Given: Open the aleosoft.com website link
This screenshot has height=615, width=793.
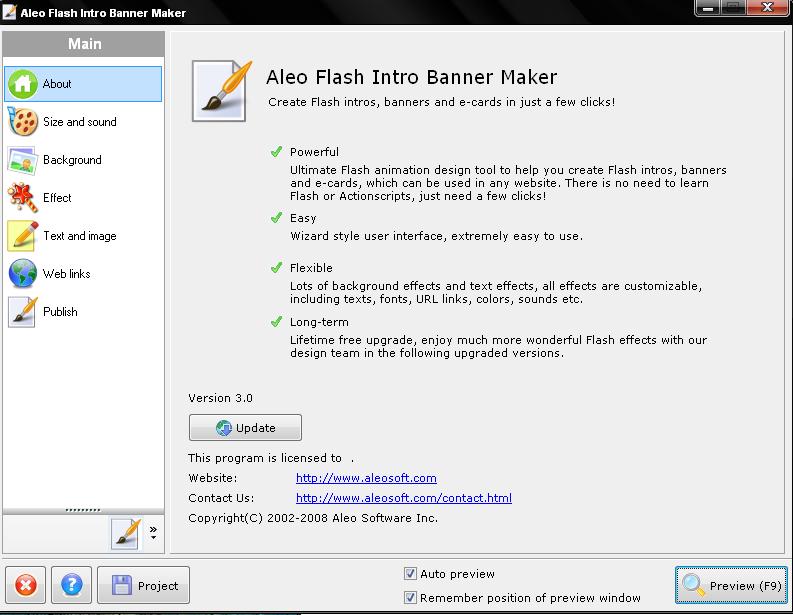Looking at the screenshot, I should pos(366,478).
